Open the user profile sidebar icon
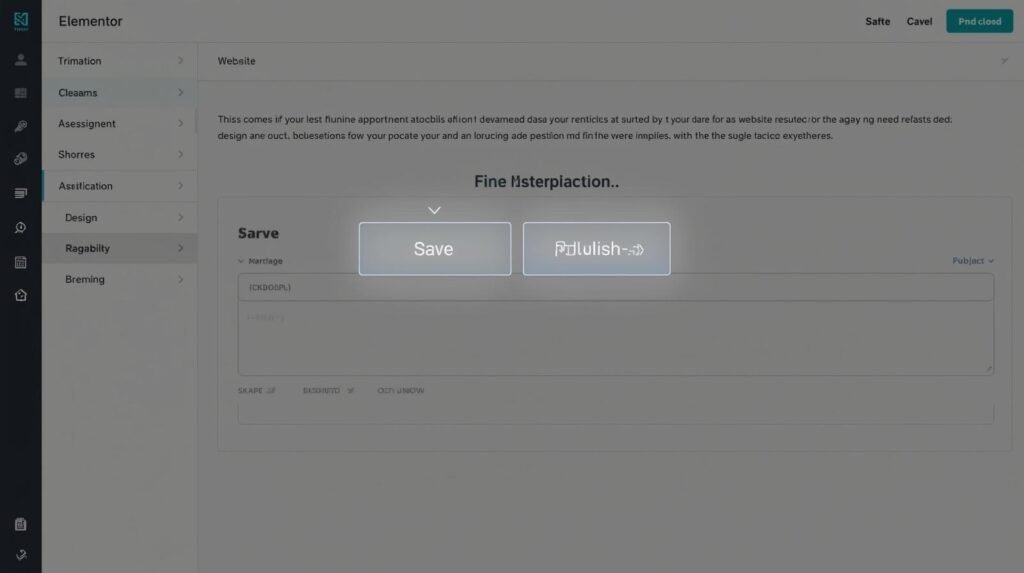Viewport: 1024px width, 573px height. tap(21, 60)
